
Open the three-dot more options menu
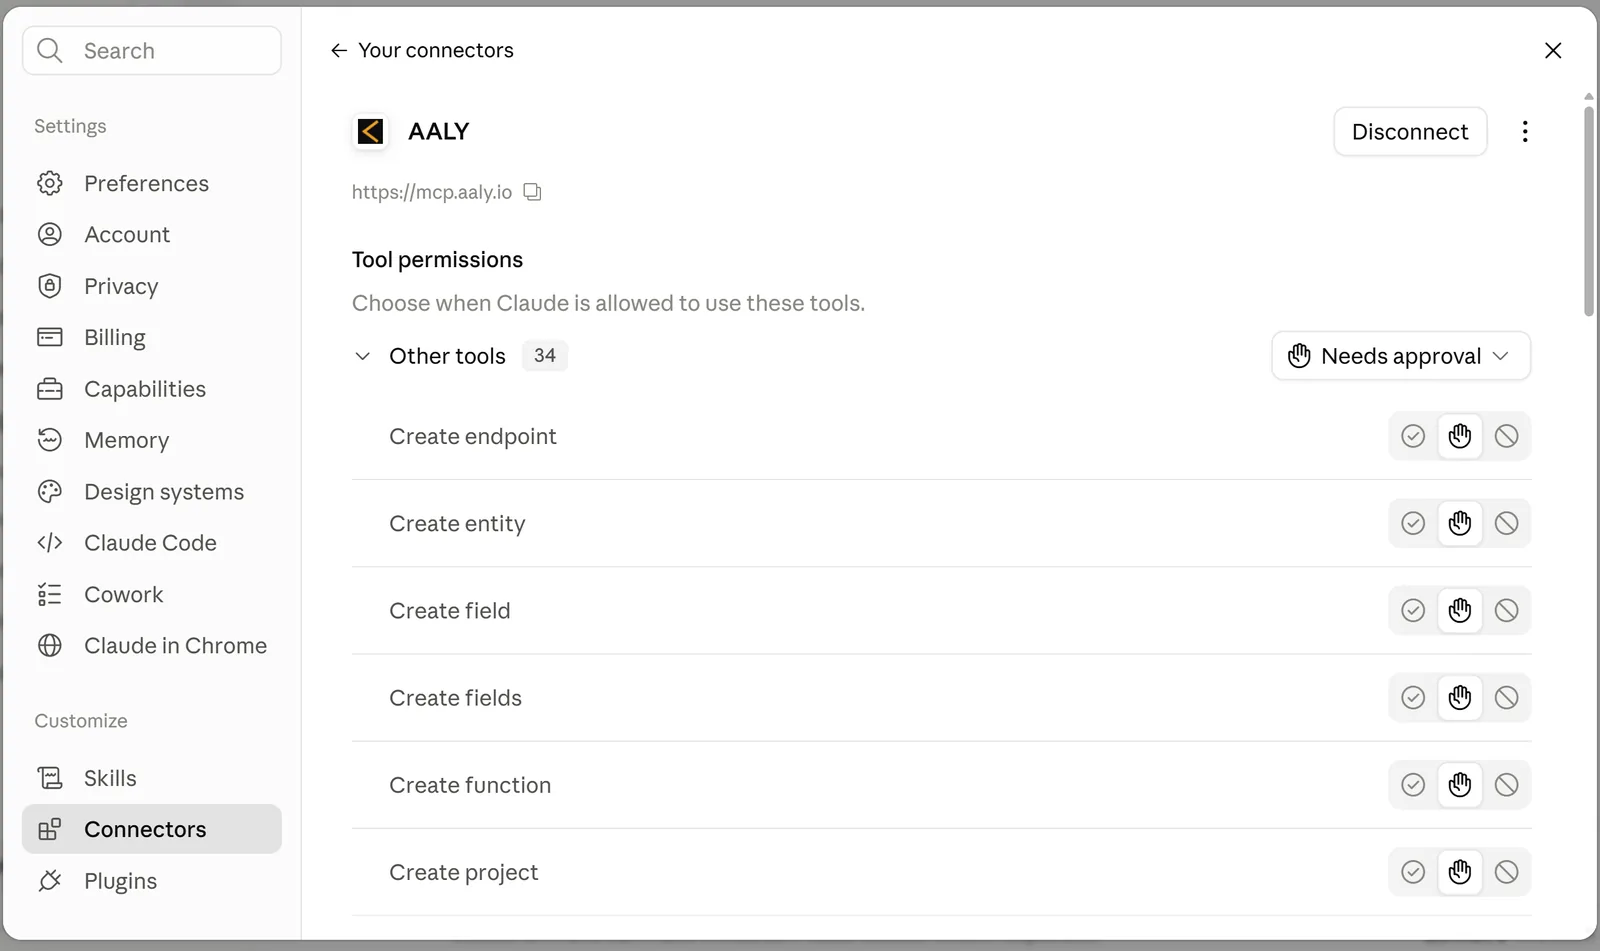pyautogui.click(x=1524, y=131)
